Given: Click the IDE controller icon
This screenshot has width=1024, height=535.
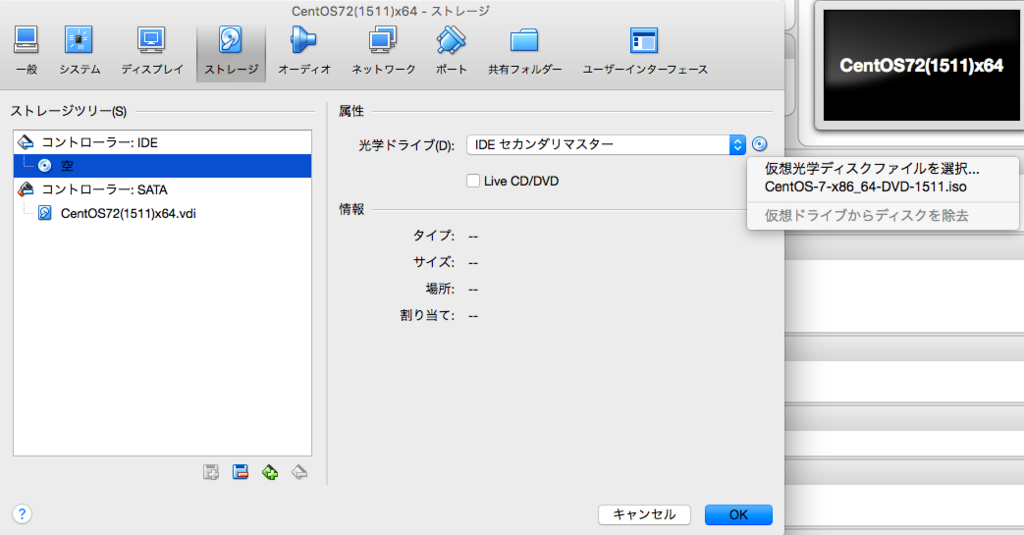Looking at the screenshot, I should (x=25, y=142).
